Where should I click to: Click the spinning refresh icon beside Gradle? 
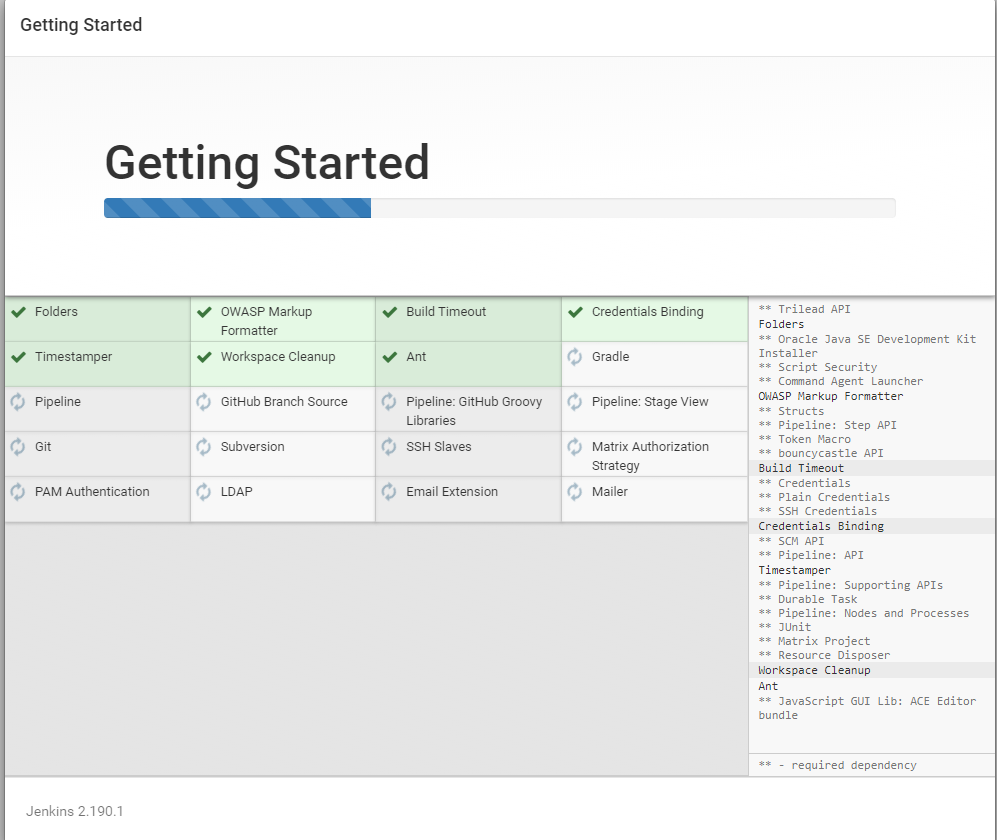coord(575,357)
